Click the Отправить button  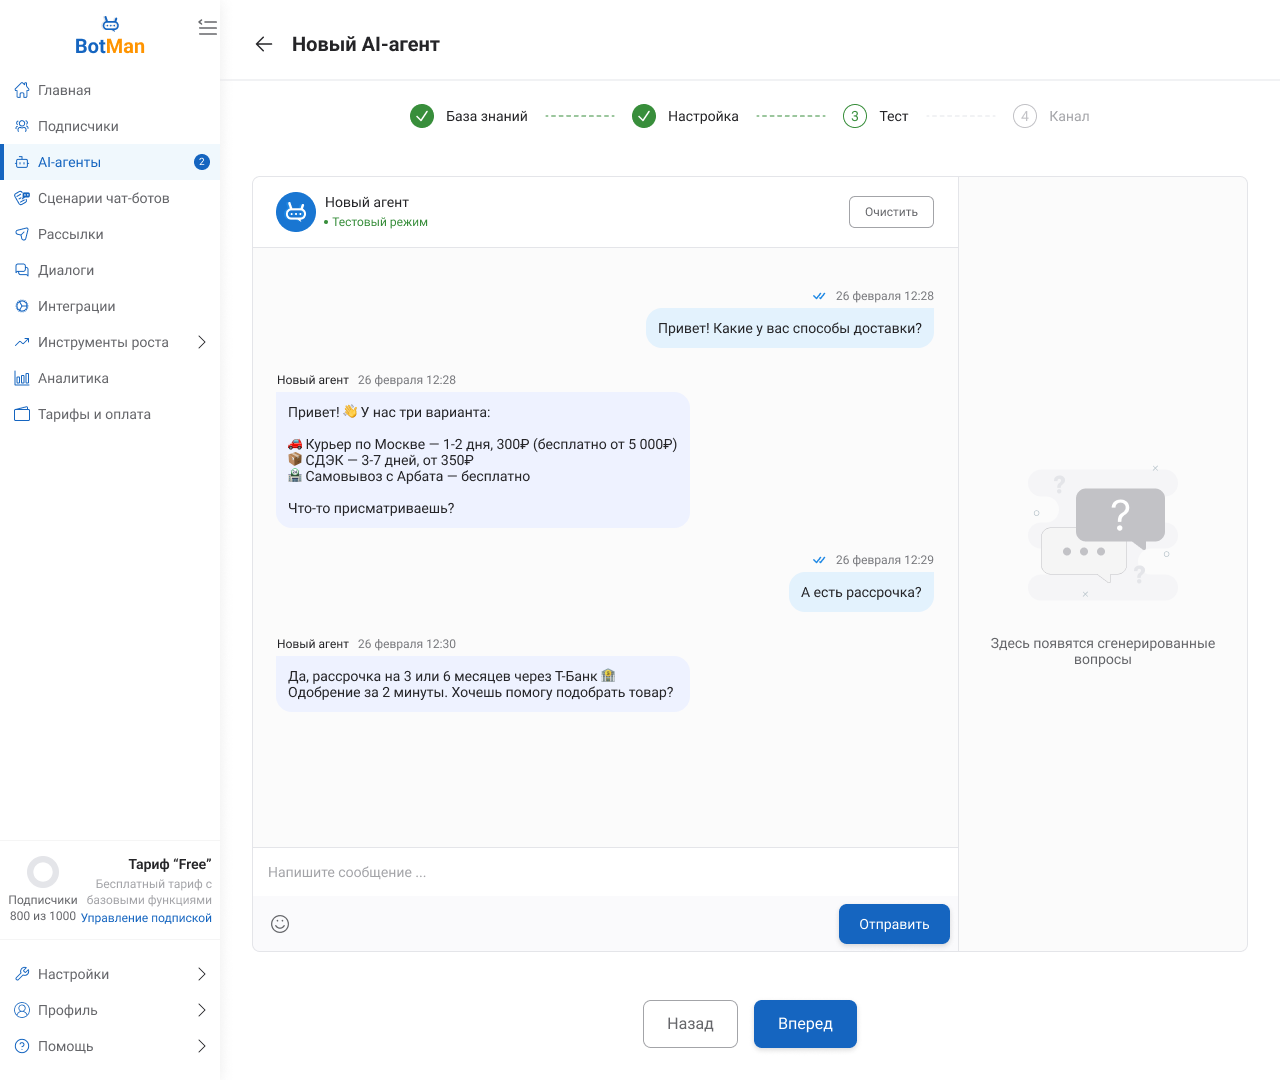894,924
